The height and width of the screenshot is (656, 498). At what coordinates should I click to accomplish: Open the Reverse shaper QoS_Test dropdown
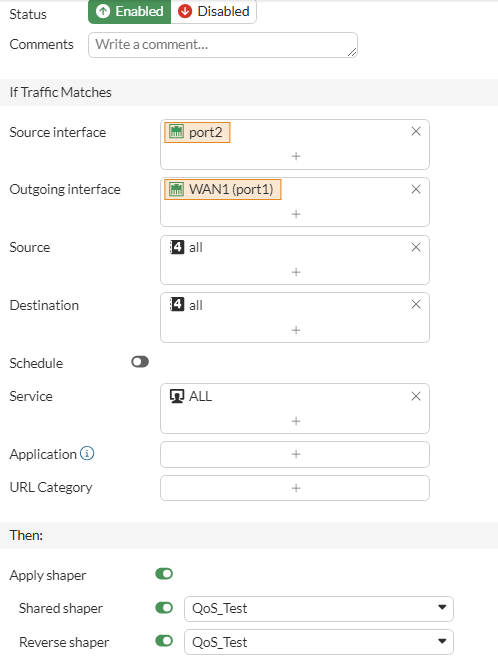319,642
